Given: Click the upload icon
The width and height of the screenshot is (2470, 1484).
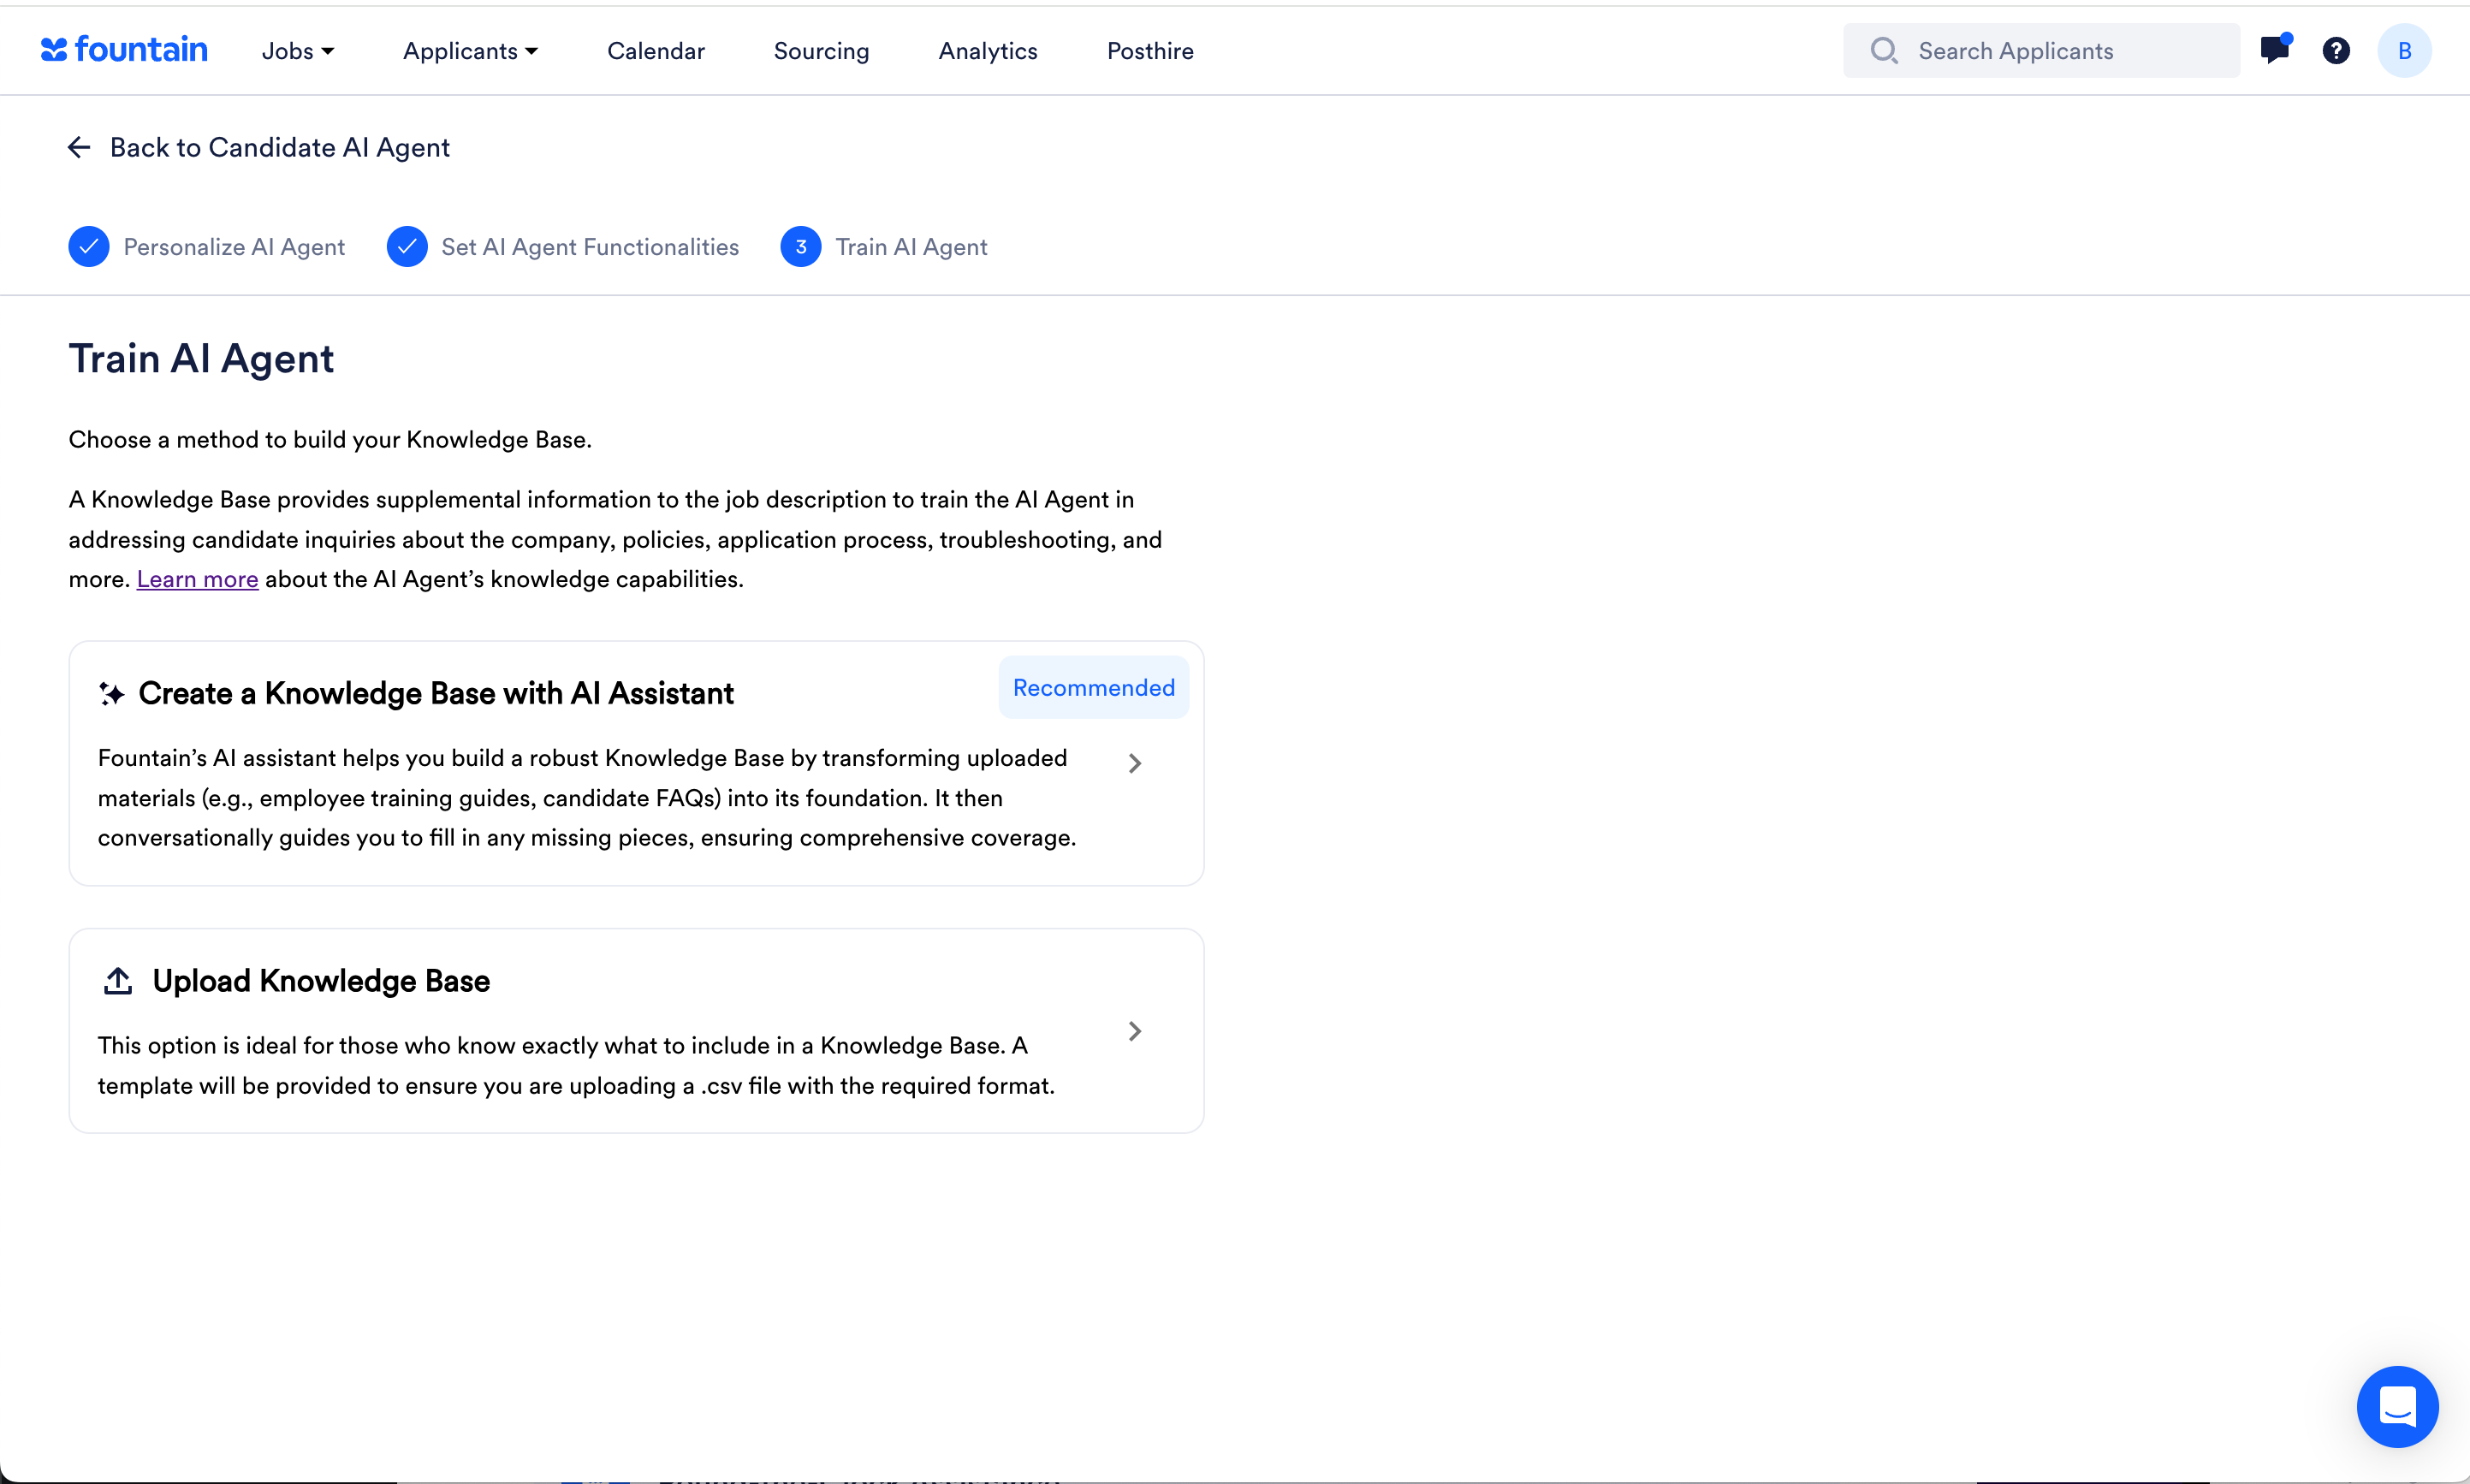Looking at the screenshot, I should tap(118, 981).
